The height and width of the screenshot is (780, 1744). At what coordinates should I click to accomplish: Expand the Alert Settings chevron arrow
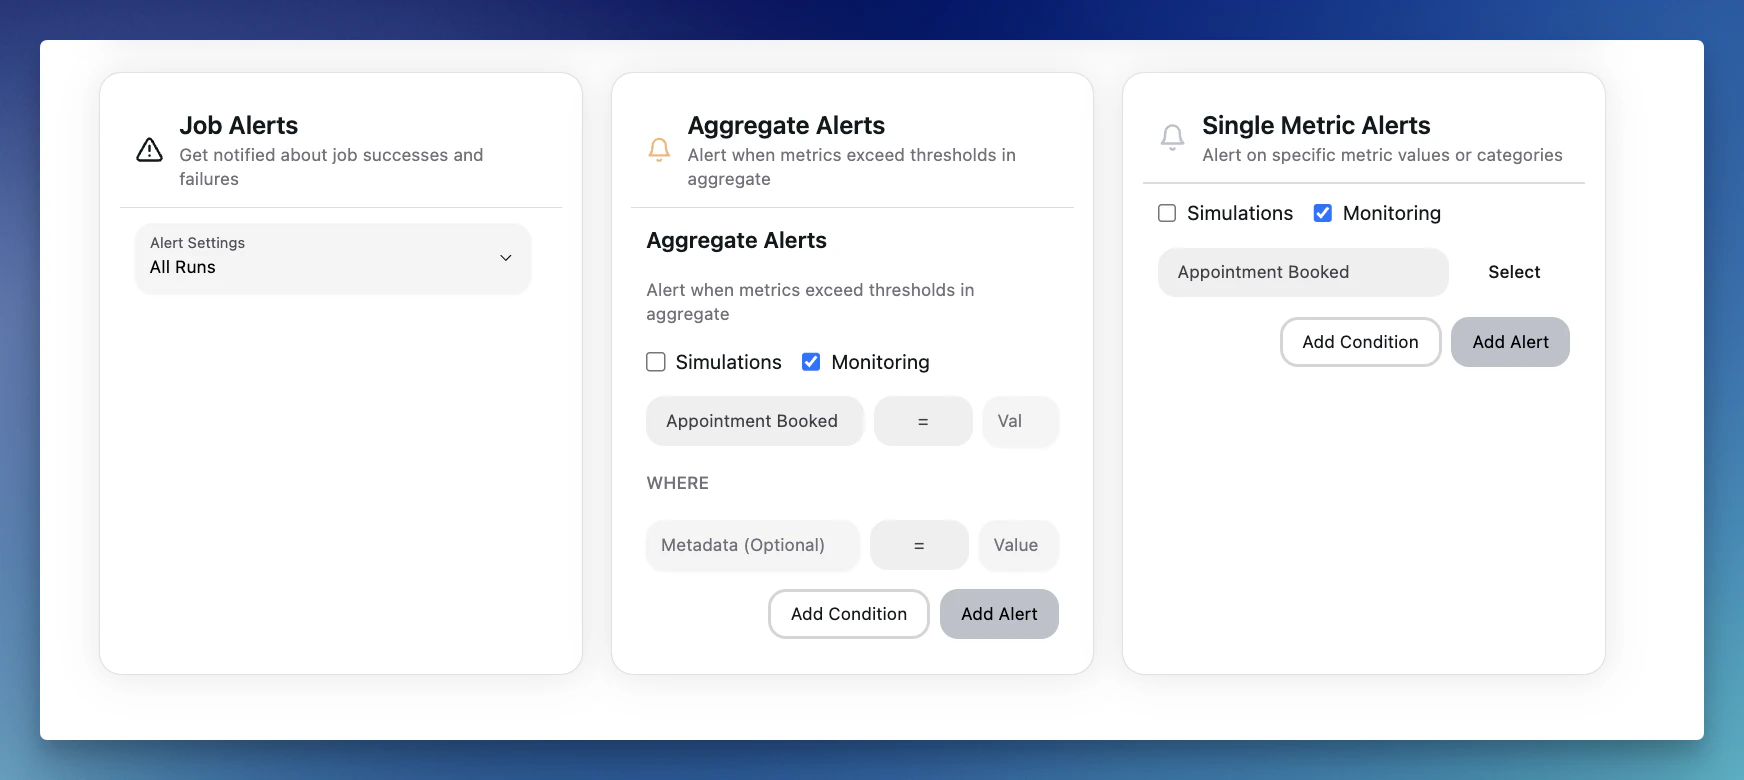point(506,258)
